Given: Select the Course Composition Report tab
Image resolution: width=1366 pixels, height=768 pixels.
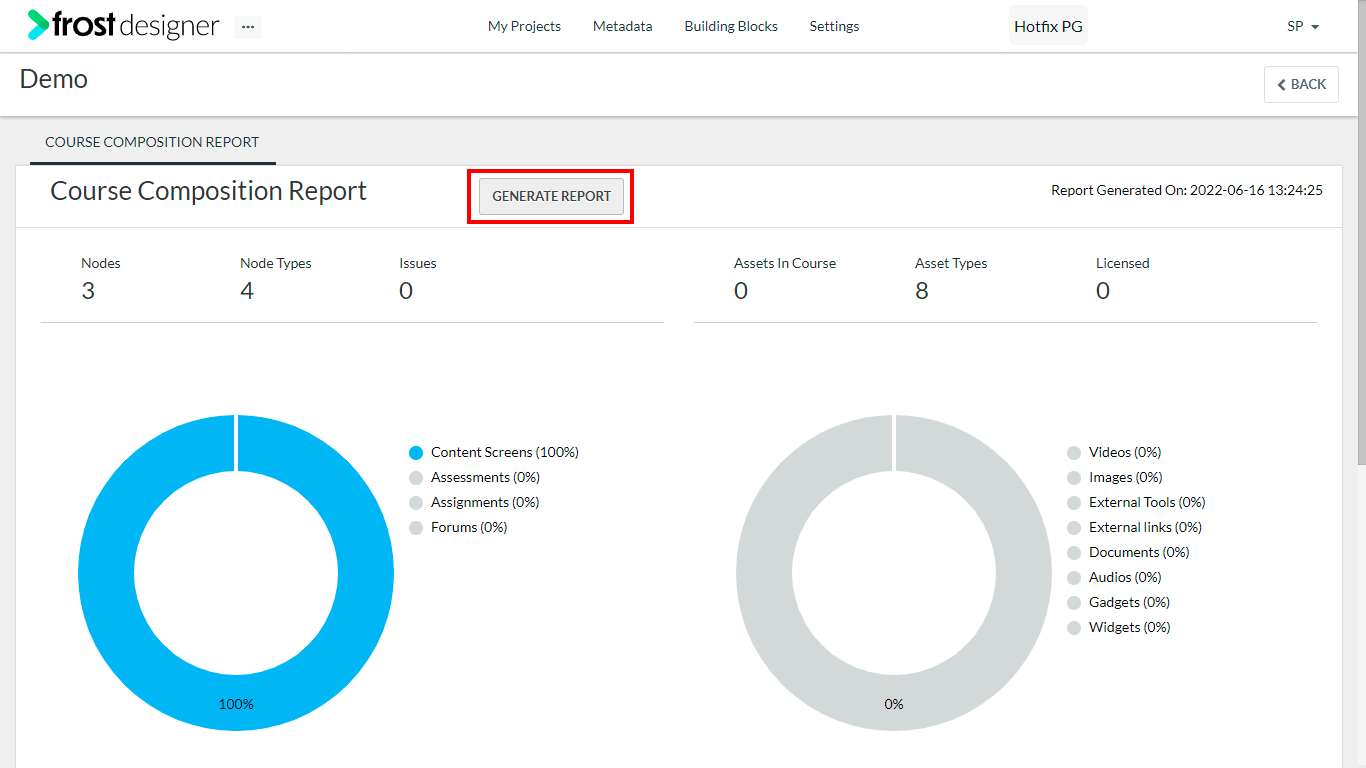Looking at the screenshot, I should pos(152,142).
